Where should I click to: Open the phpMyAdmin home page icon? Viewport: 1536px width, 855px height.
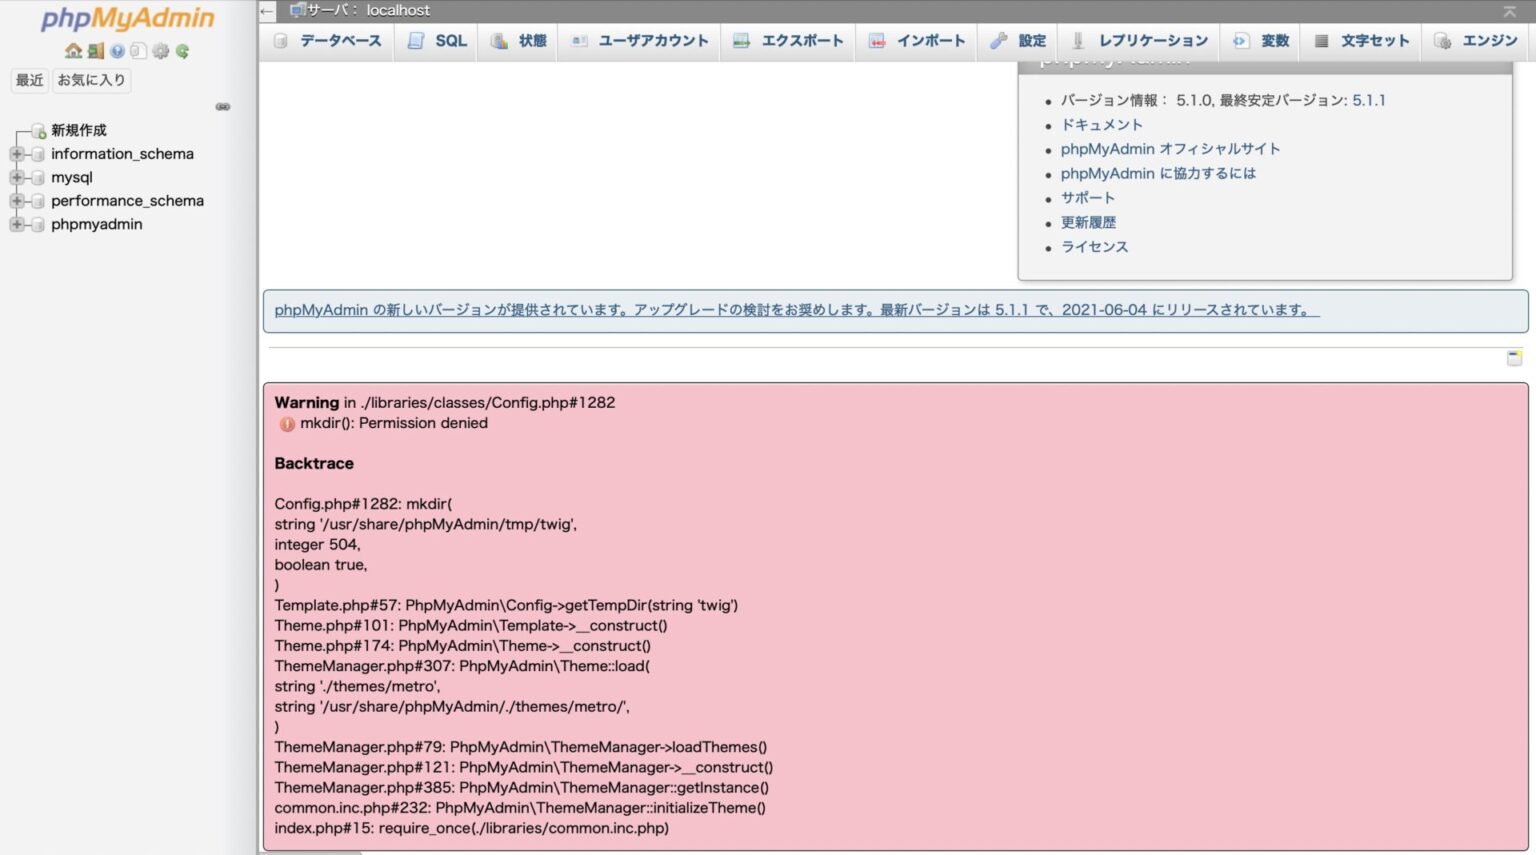point(74,52)
